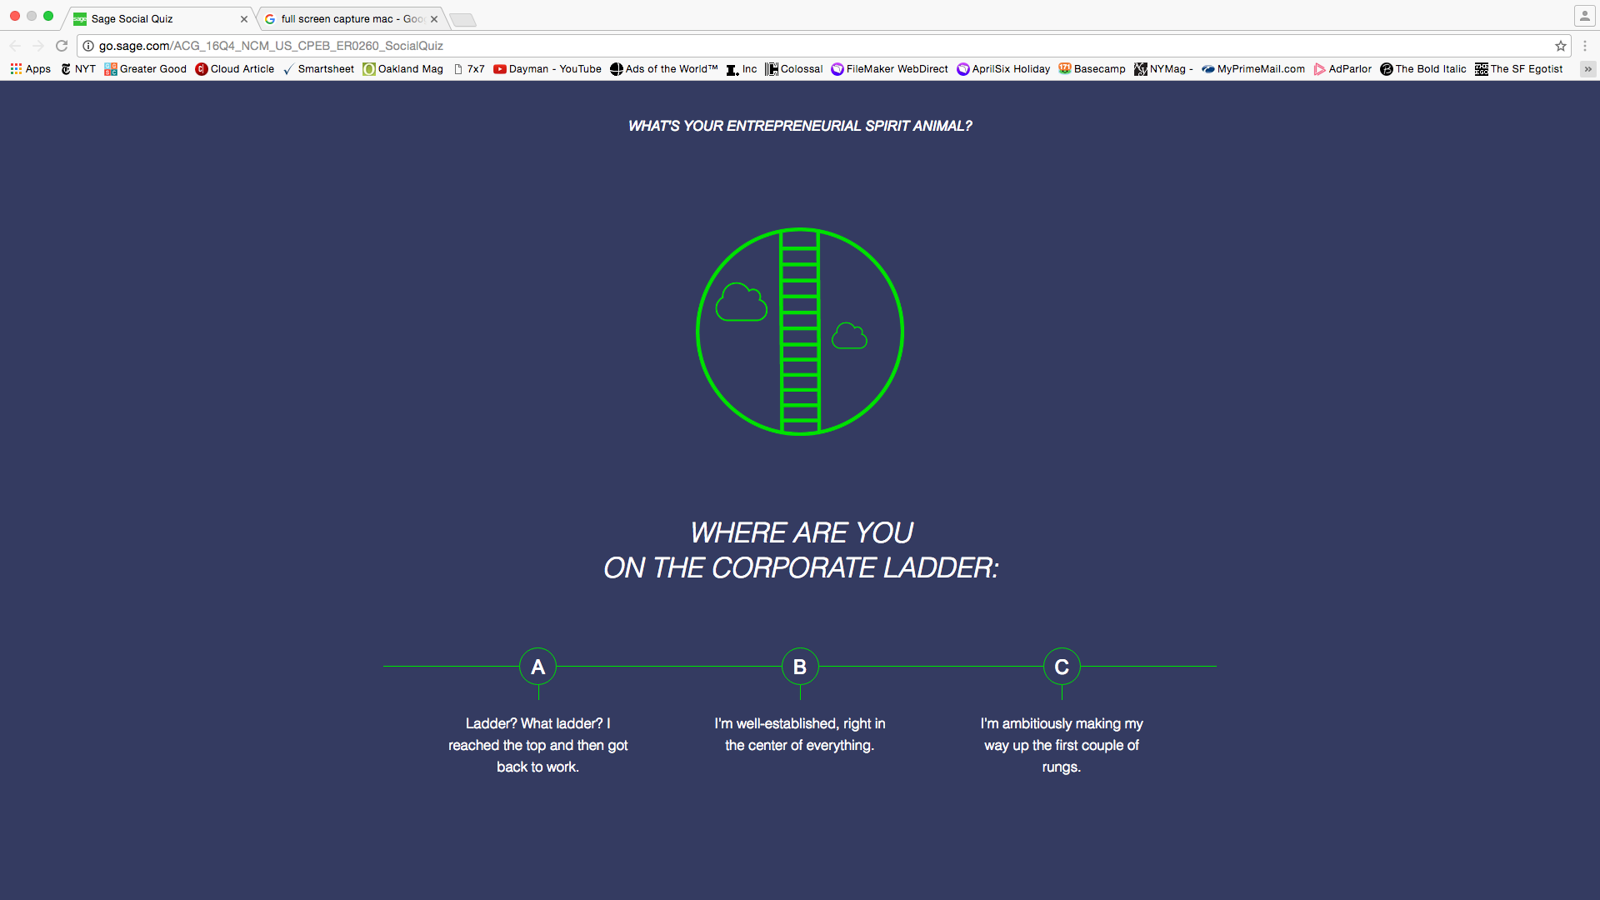1600x900 pixels.
Task: Show more bookmarks overflow chevron
Action: click(x=1588, y=69)
